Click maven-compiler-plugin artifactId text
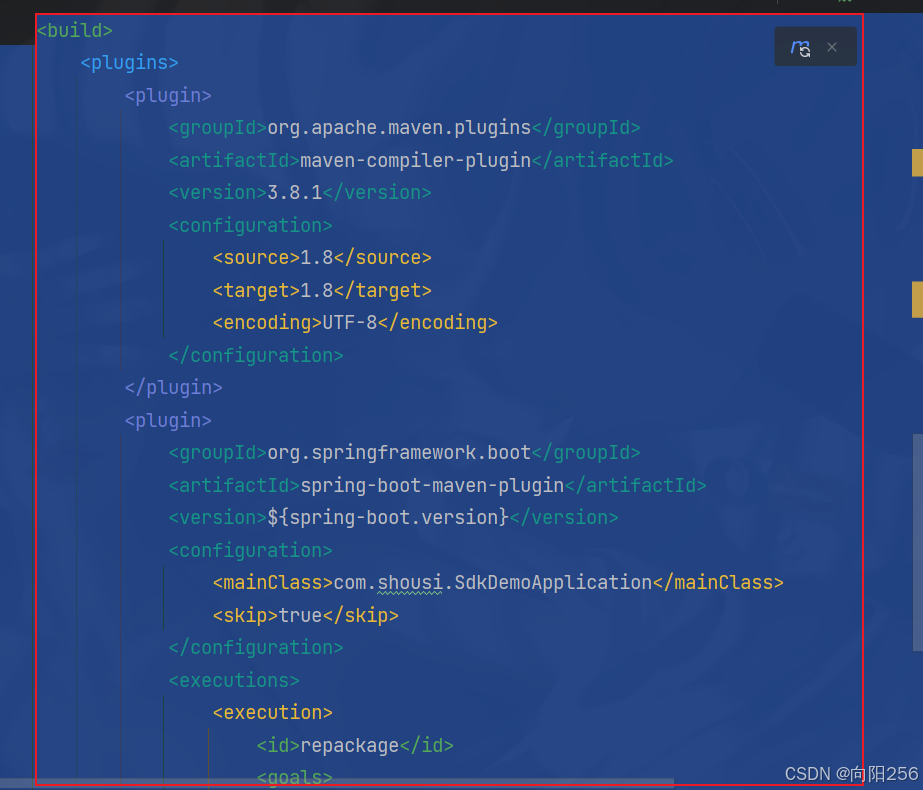This screenshot has width=923, height=790. click(416, 161)
